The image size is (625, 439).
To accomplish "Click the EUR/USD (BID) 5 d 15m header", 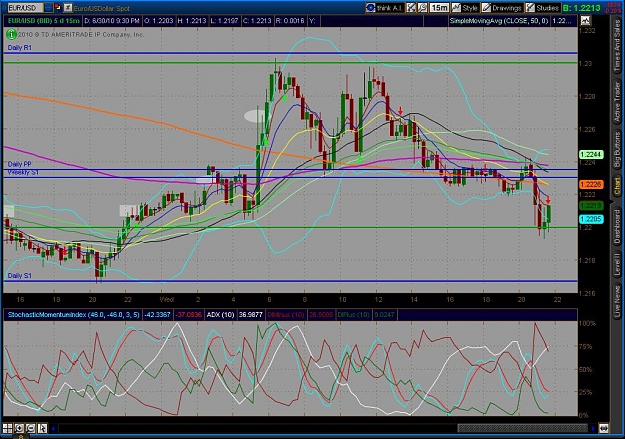I will (x=43, y=21).
